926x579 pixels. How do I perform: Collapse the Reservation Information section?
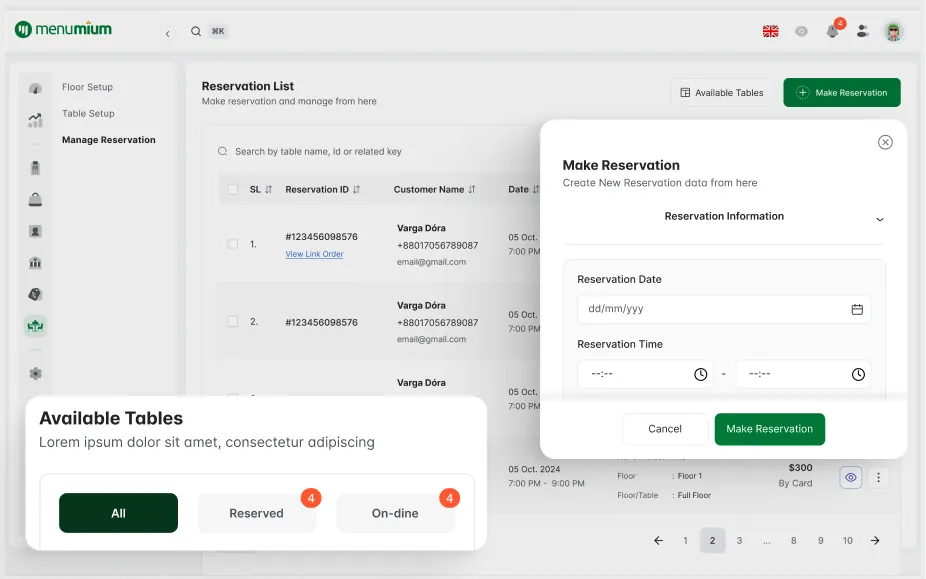[880, 217]
